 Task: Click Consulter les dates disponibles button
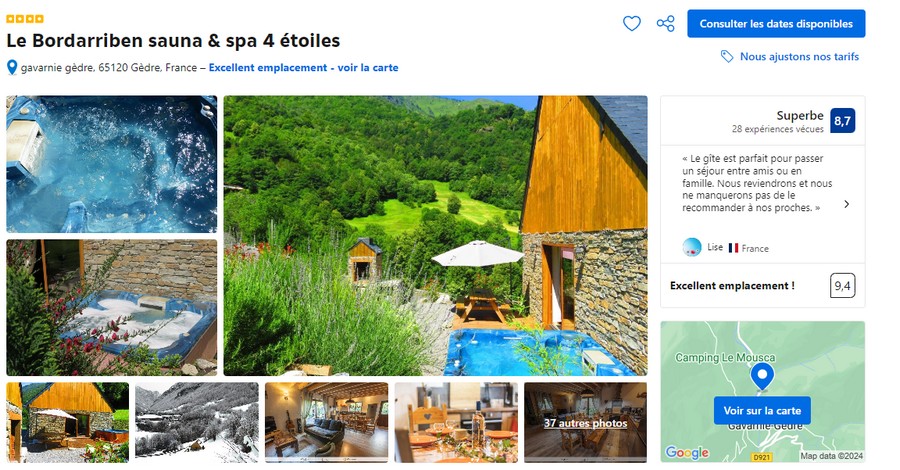[776, 24]
